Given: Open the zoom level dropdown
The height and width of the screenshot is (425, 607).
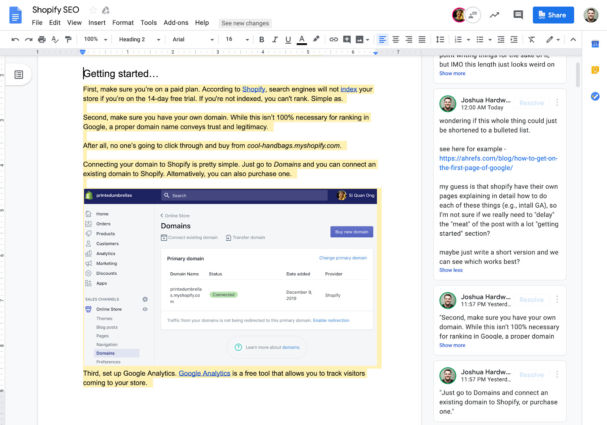Looking at the screenshot, I should [x=97, y=39].
